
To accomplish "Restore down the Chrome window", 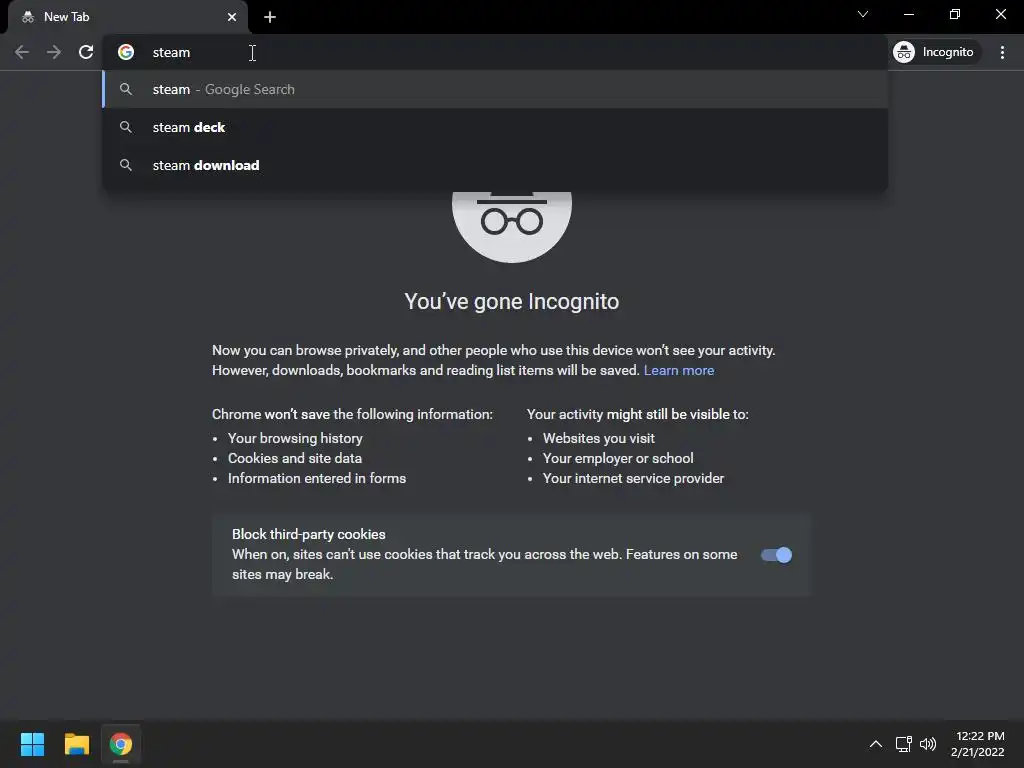I will [x=954, y=14].
